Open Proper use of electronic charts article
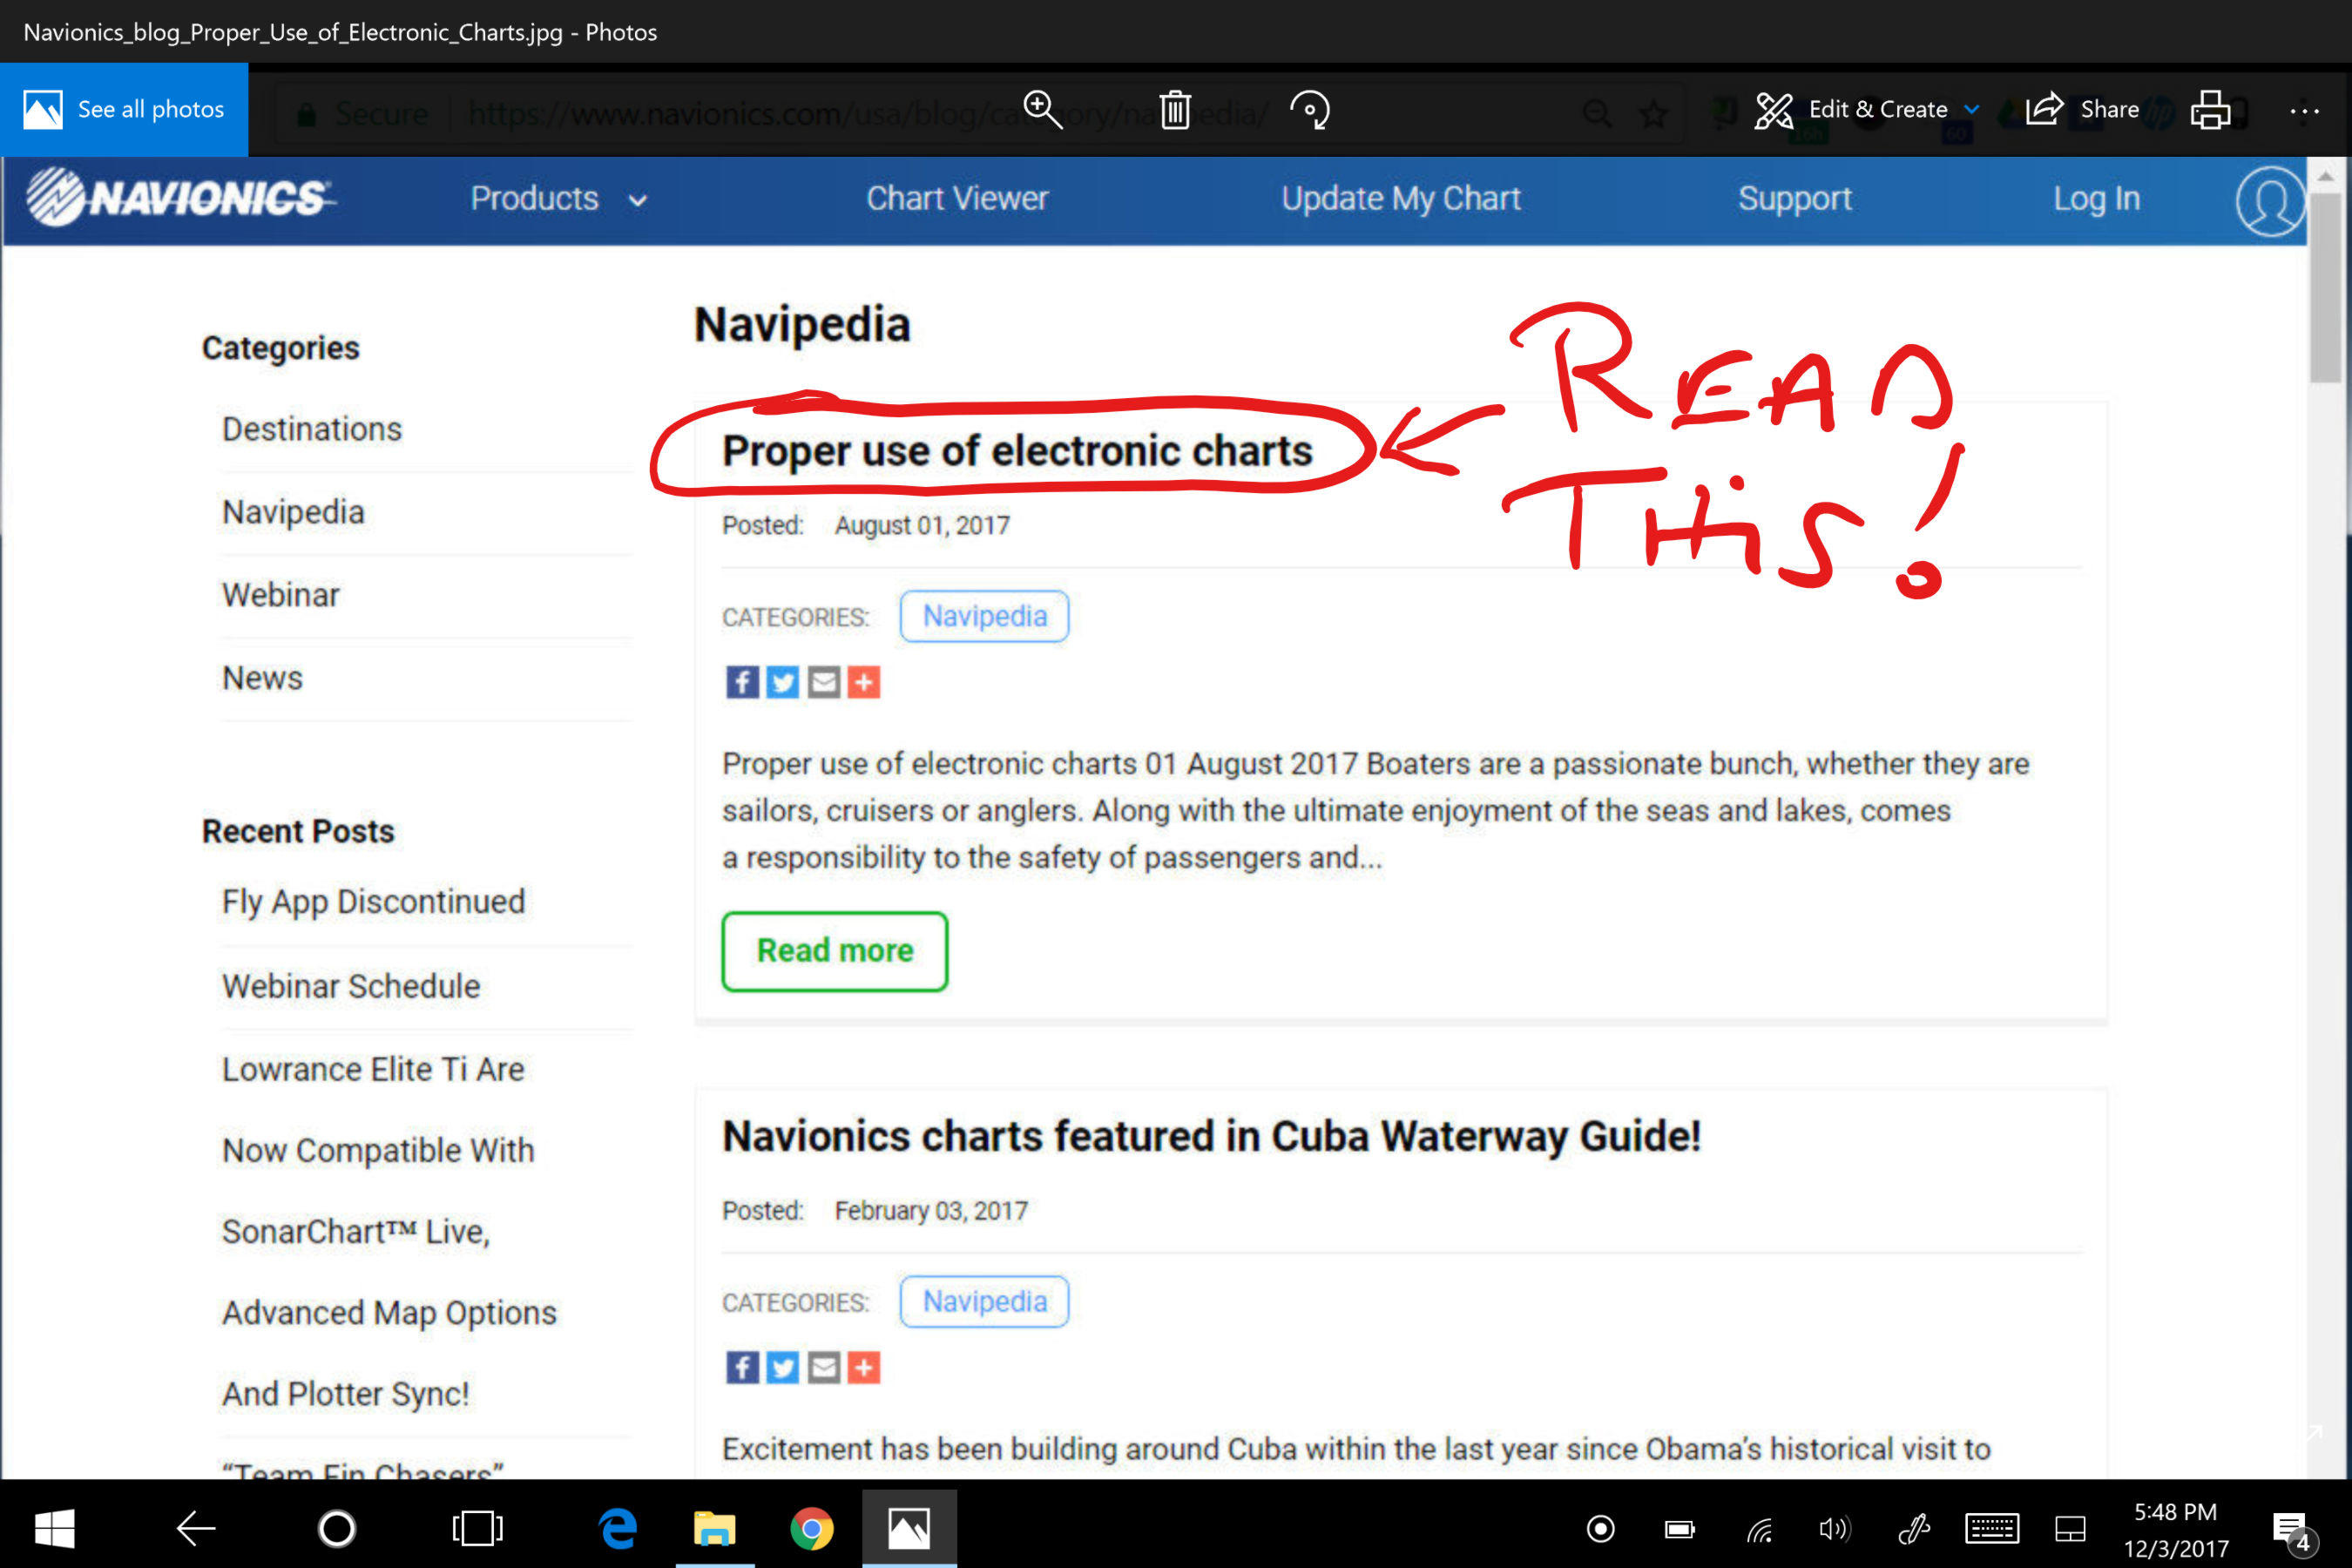Viewport: 2352px width, 1568px height. (x=1017, y=451)
